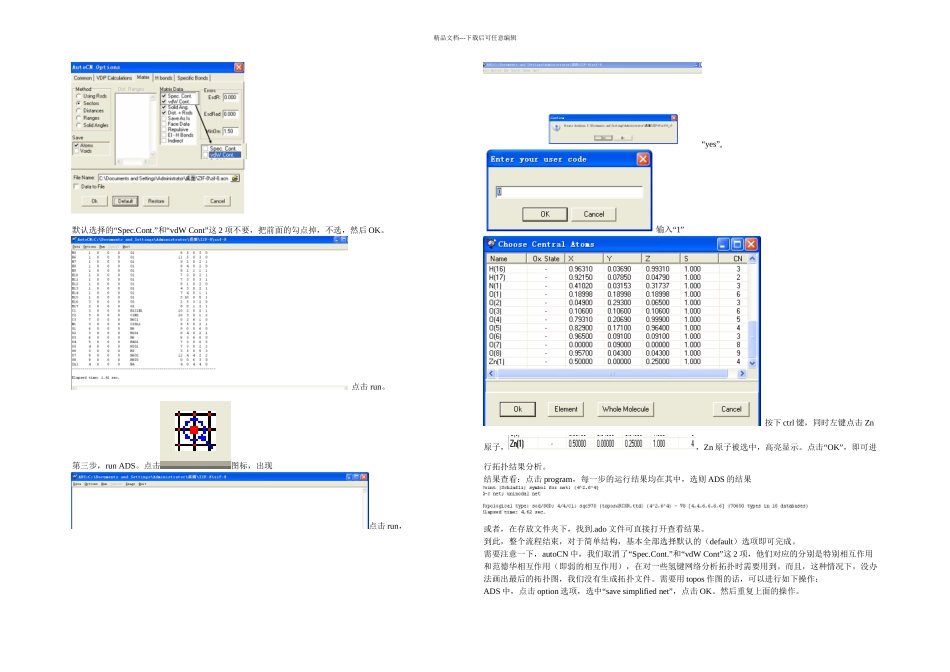Toggle the Solid Ang checkbox
Viewport: 950px width, 672px height.
click(164, 107)
